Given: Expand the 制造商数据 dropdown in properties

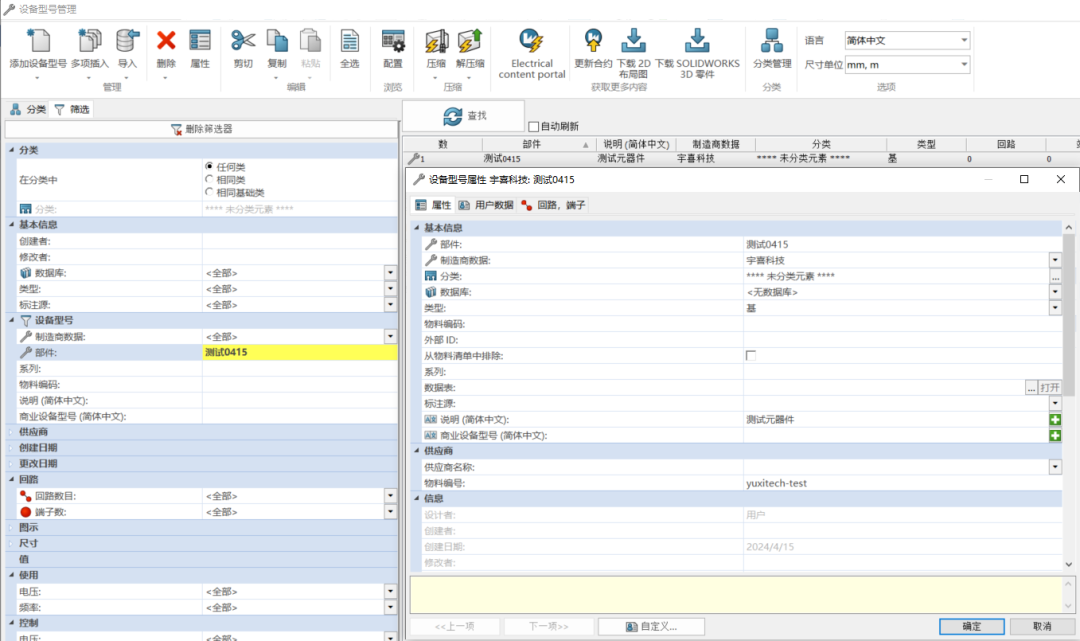Looking at the screenshot, I should 1054,260.
